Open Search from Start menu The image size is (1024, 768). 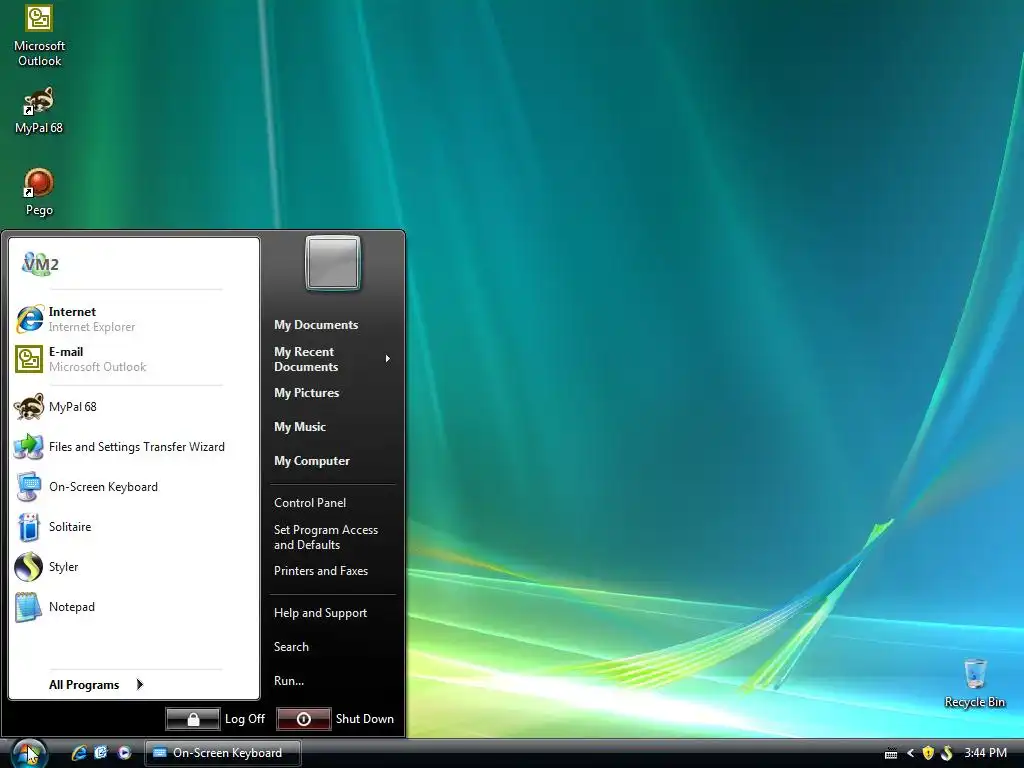point(291,647)
